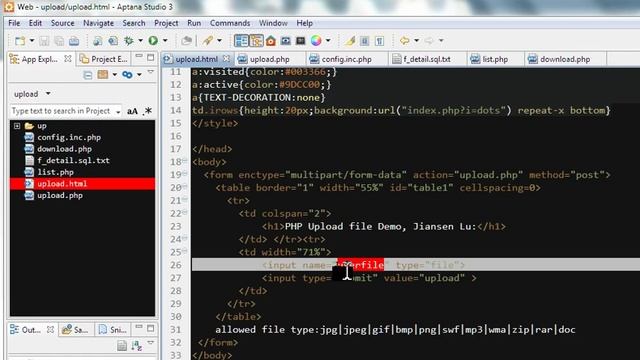The width and height of the screenshot is (640, 360).
Task: Minimize the App Explorer panel
Action: click(139, 57)
